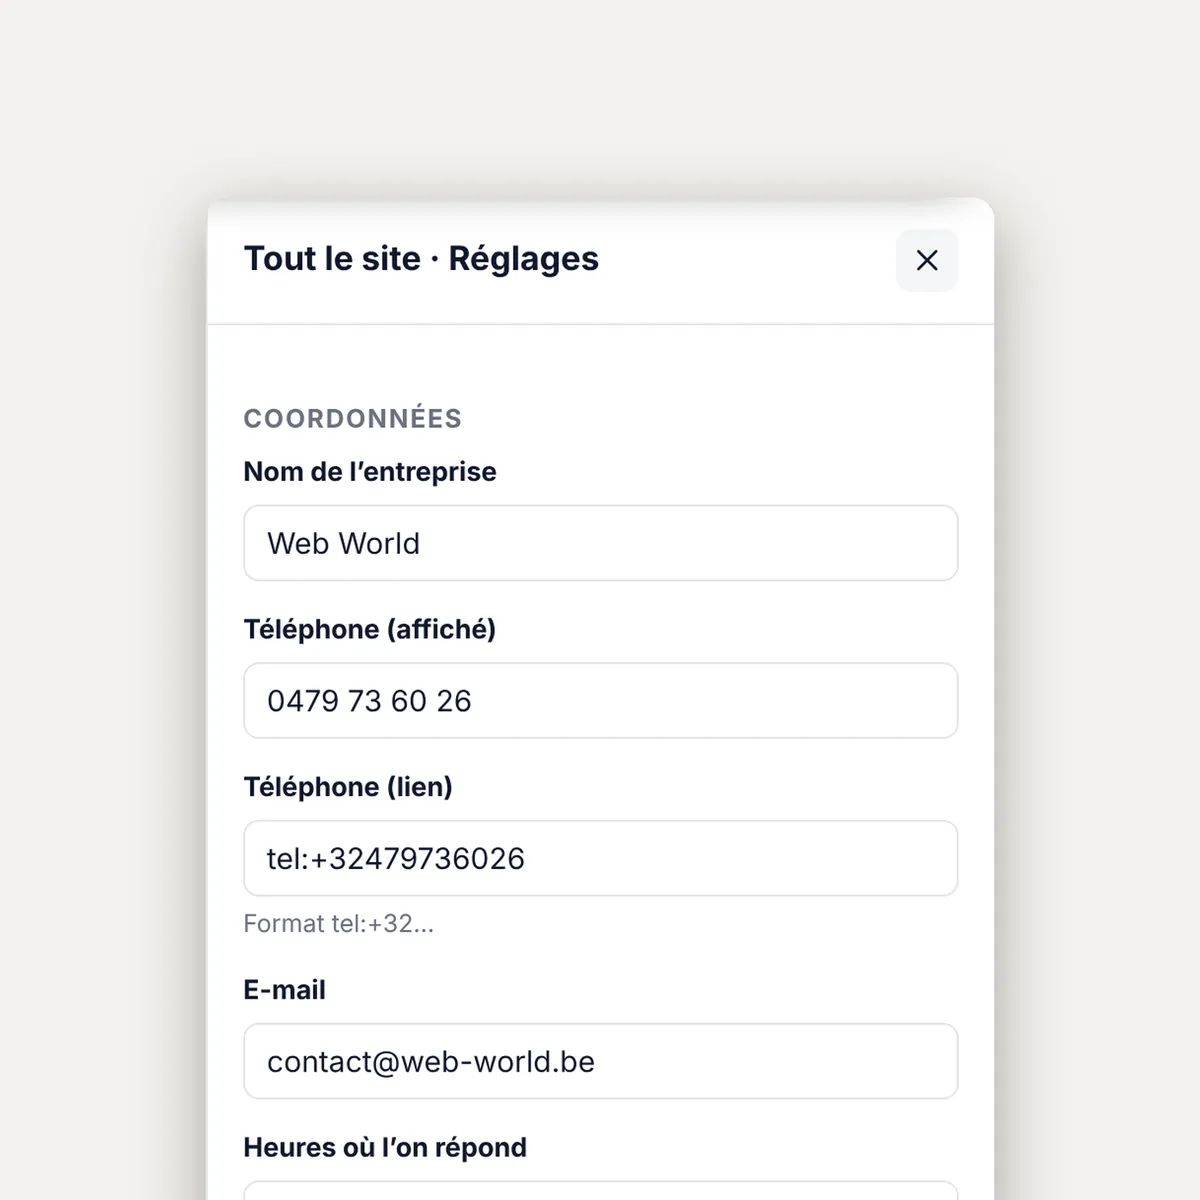Place cursor on the tel:+32479736026 value
The height and width of the screenshot is (1200, 1200).
point(396,859)
